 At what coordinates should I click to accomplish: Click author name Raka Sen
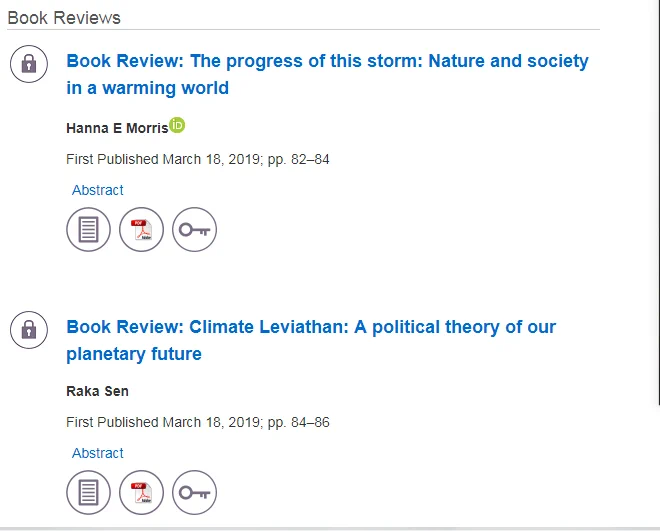coord(97,391)
